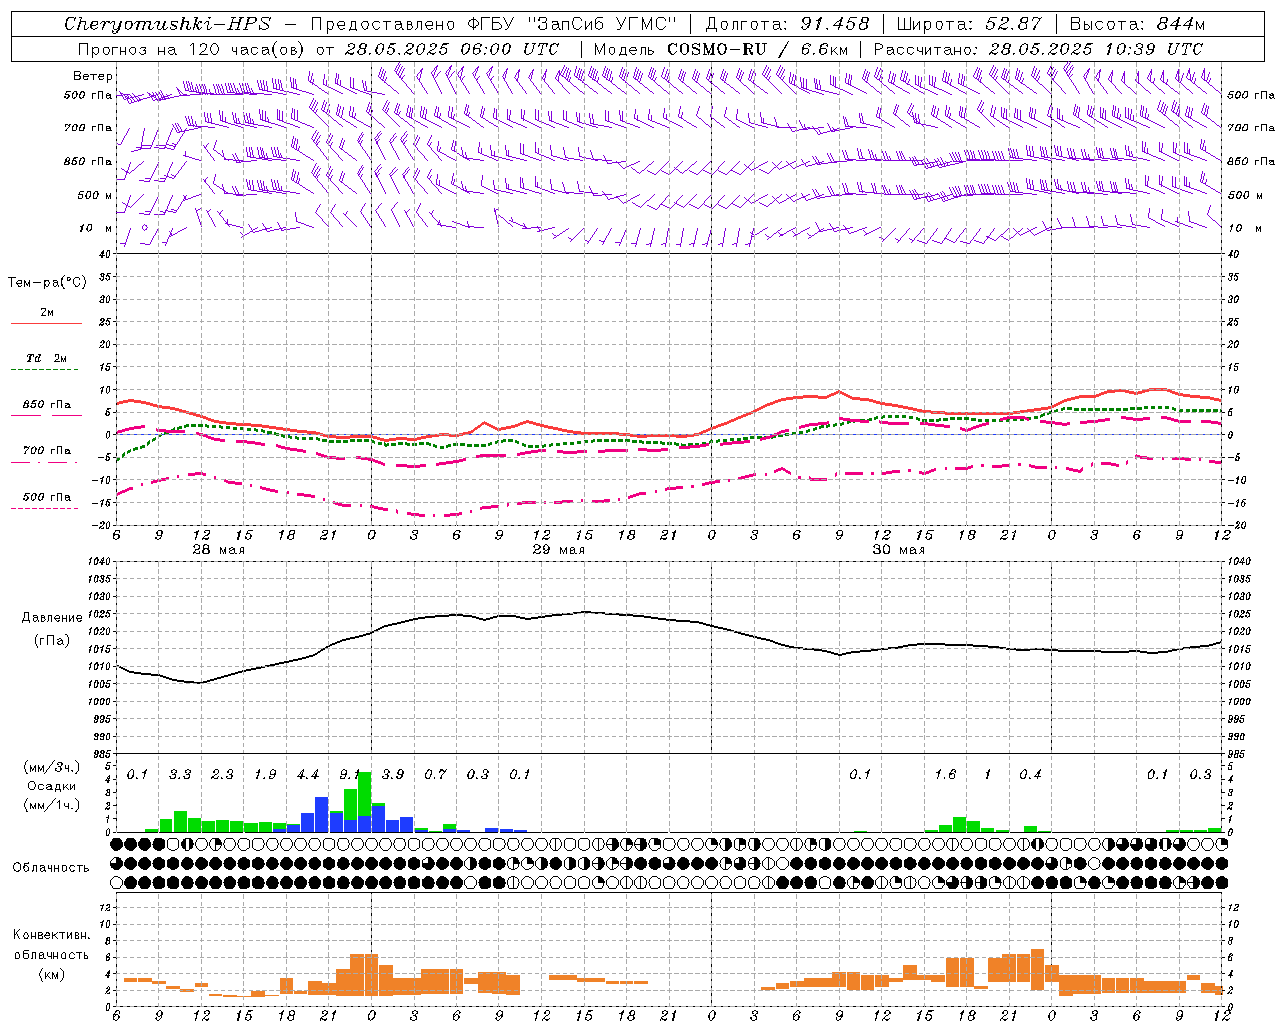Select the 2.3 precipitation total

(x=222, y=774)
